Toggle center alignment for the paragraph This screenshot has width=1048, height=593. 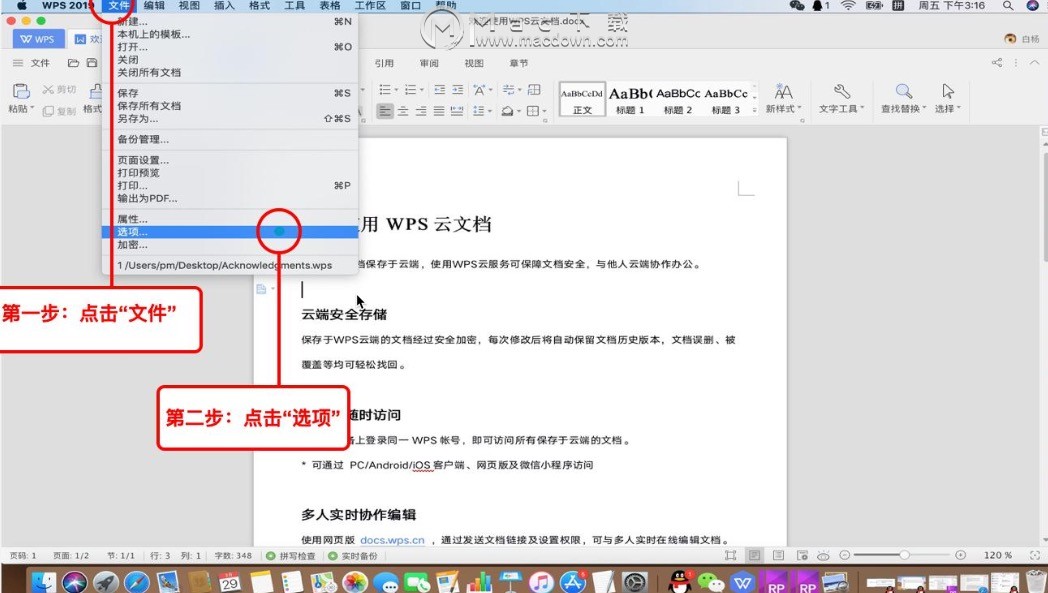[x=403, y=111]
